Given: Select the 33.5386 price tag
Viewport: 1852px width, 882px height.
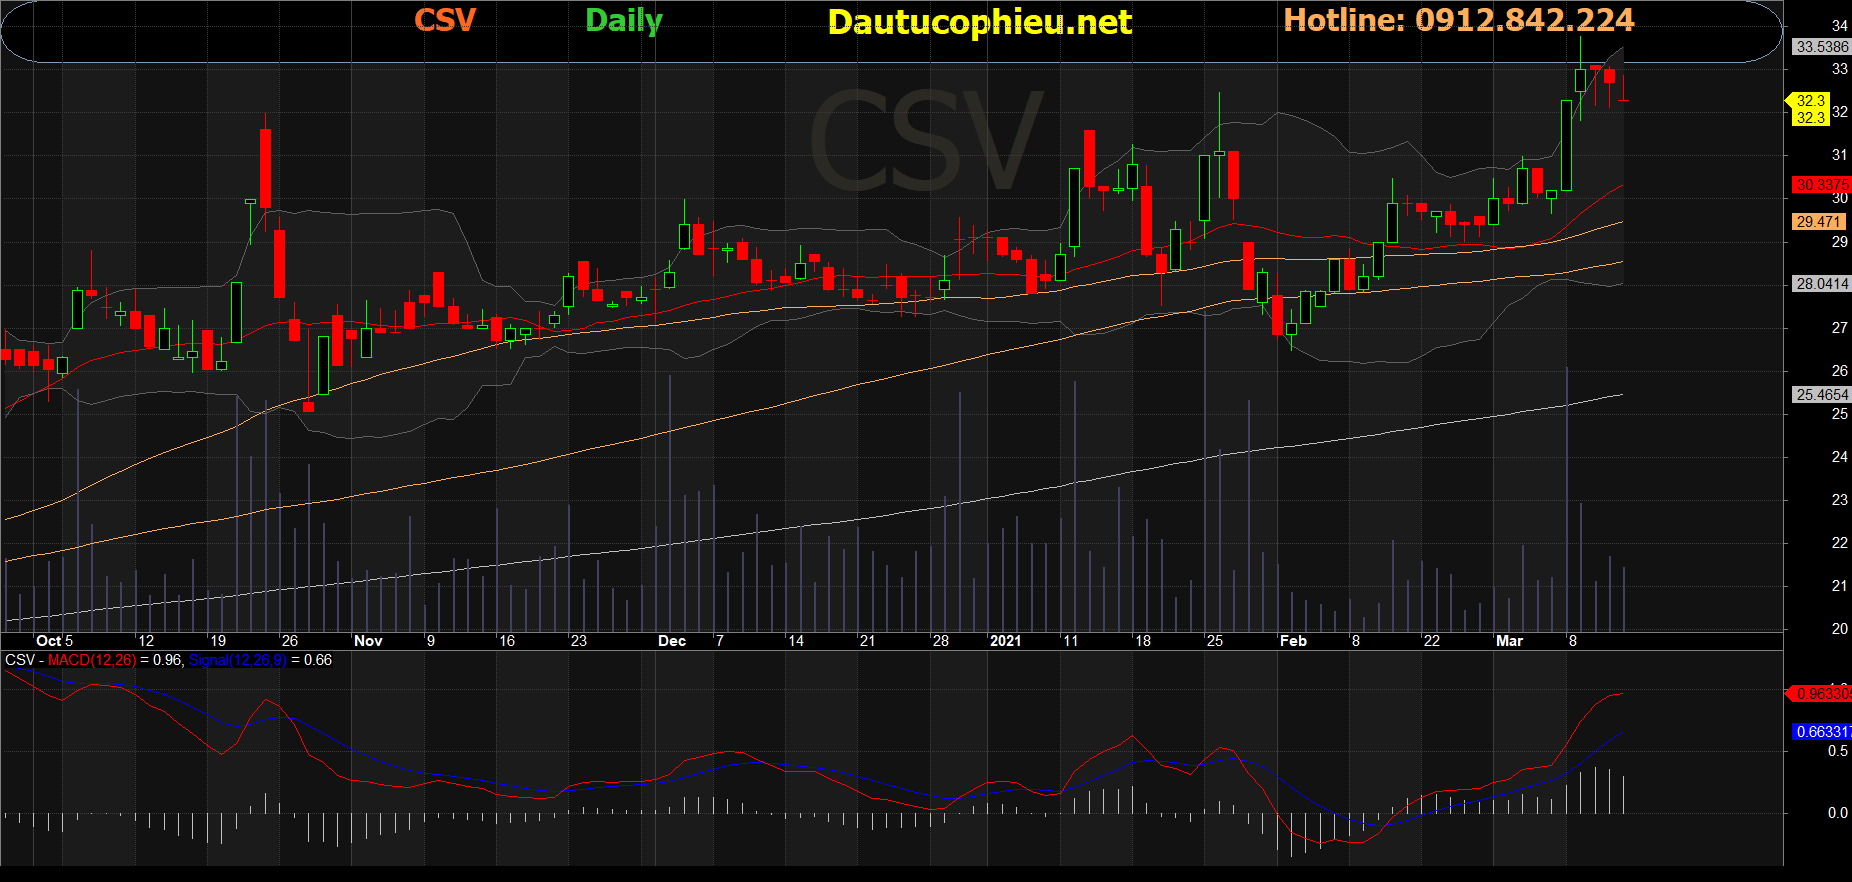Looking at the screenshot, I should pyautogui.click(x=1821, y=47).
